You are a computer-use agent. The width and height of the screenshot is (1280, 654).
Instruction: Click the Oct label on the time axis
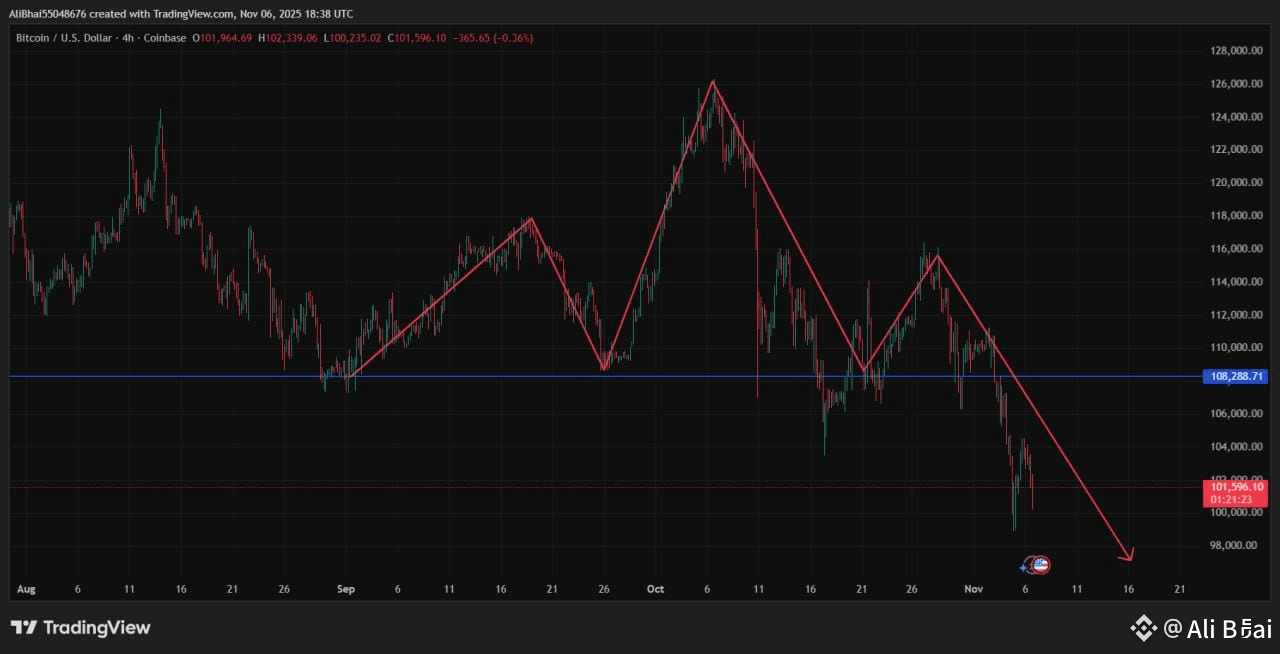click(x=655, y=590)
